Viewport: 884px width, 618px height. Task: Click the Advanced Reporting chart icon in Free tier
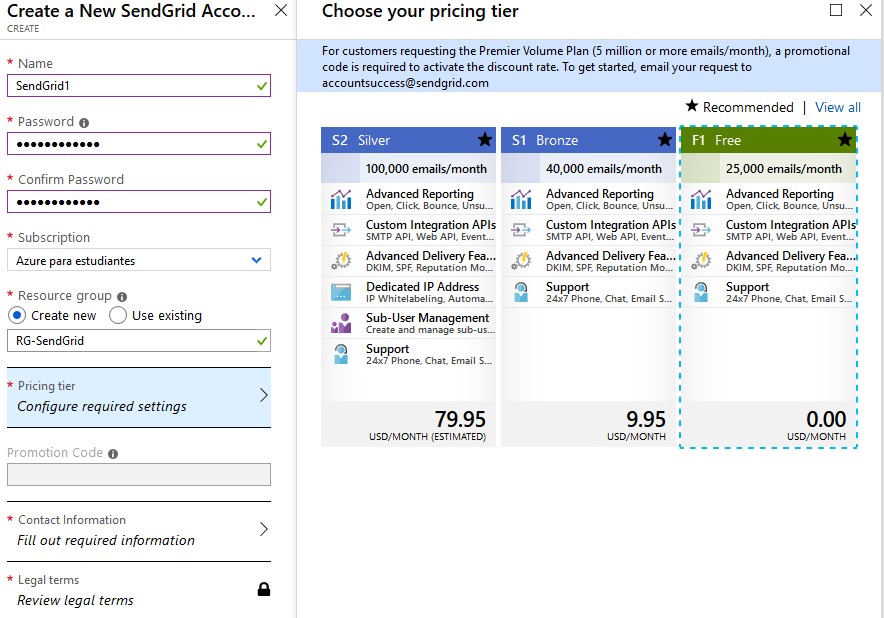point(701,200)
